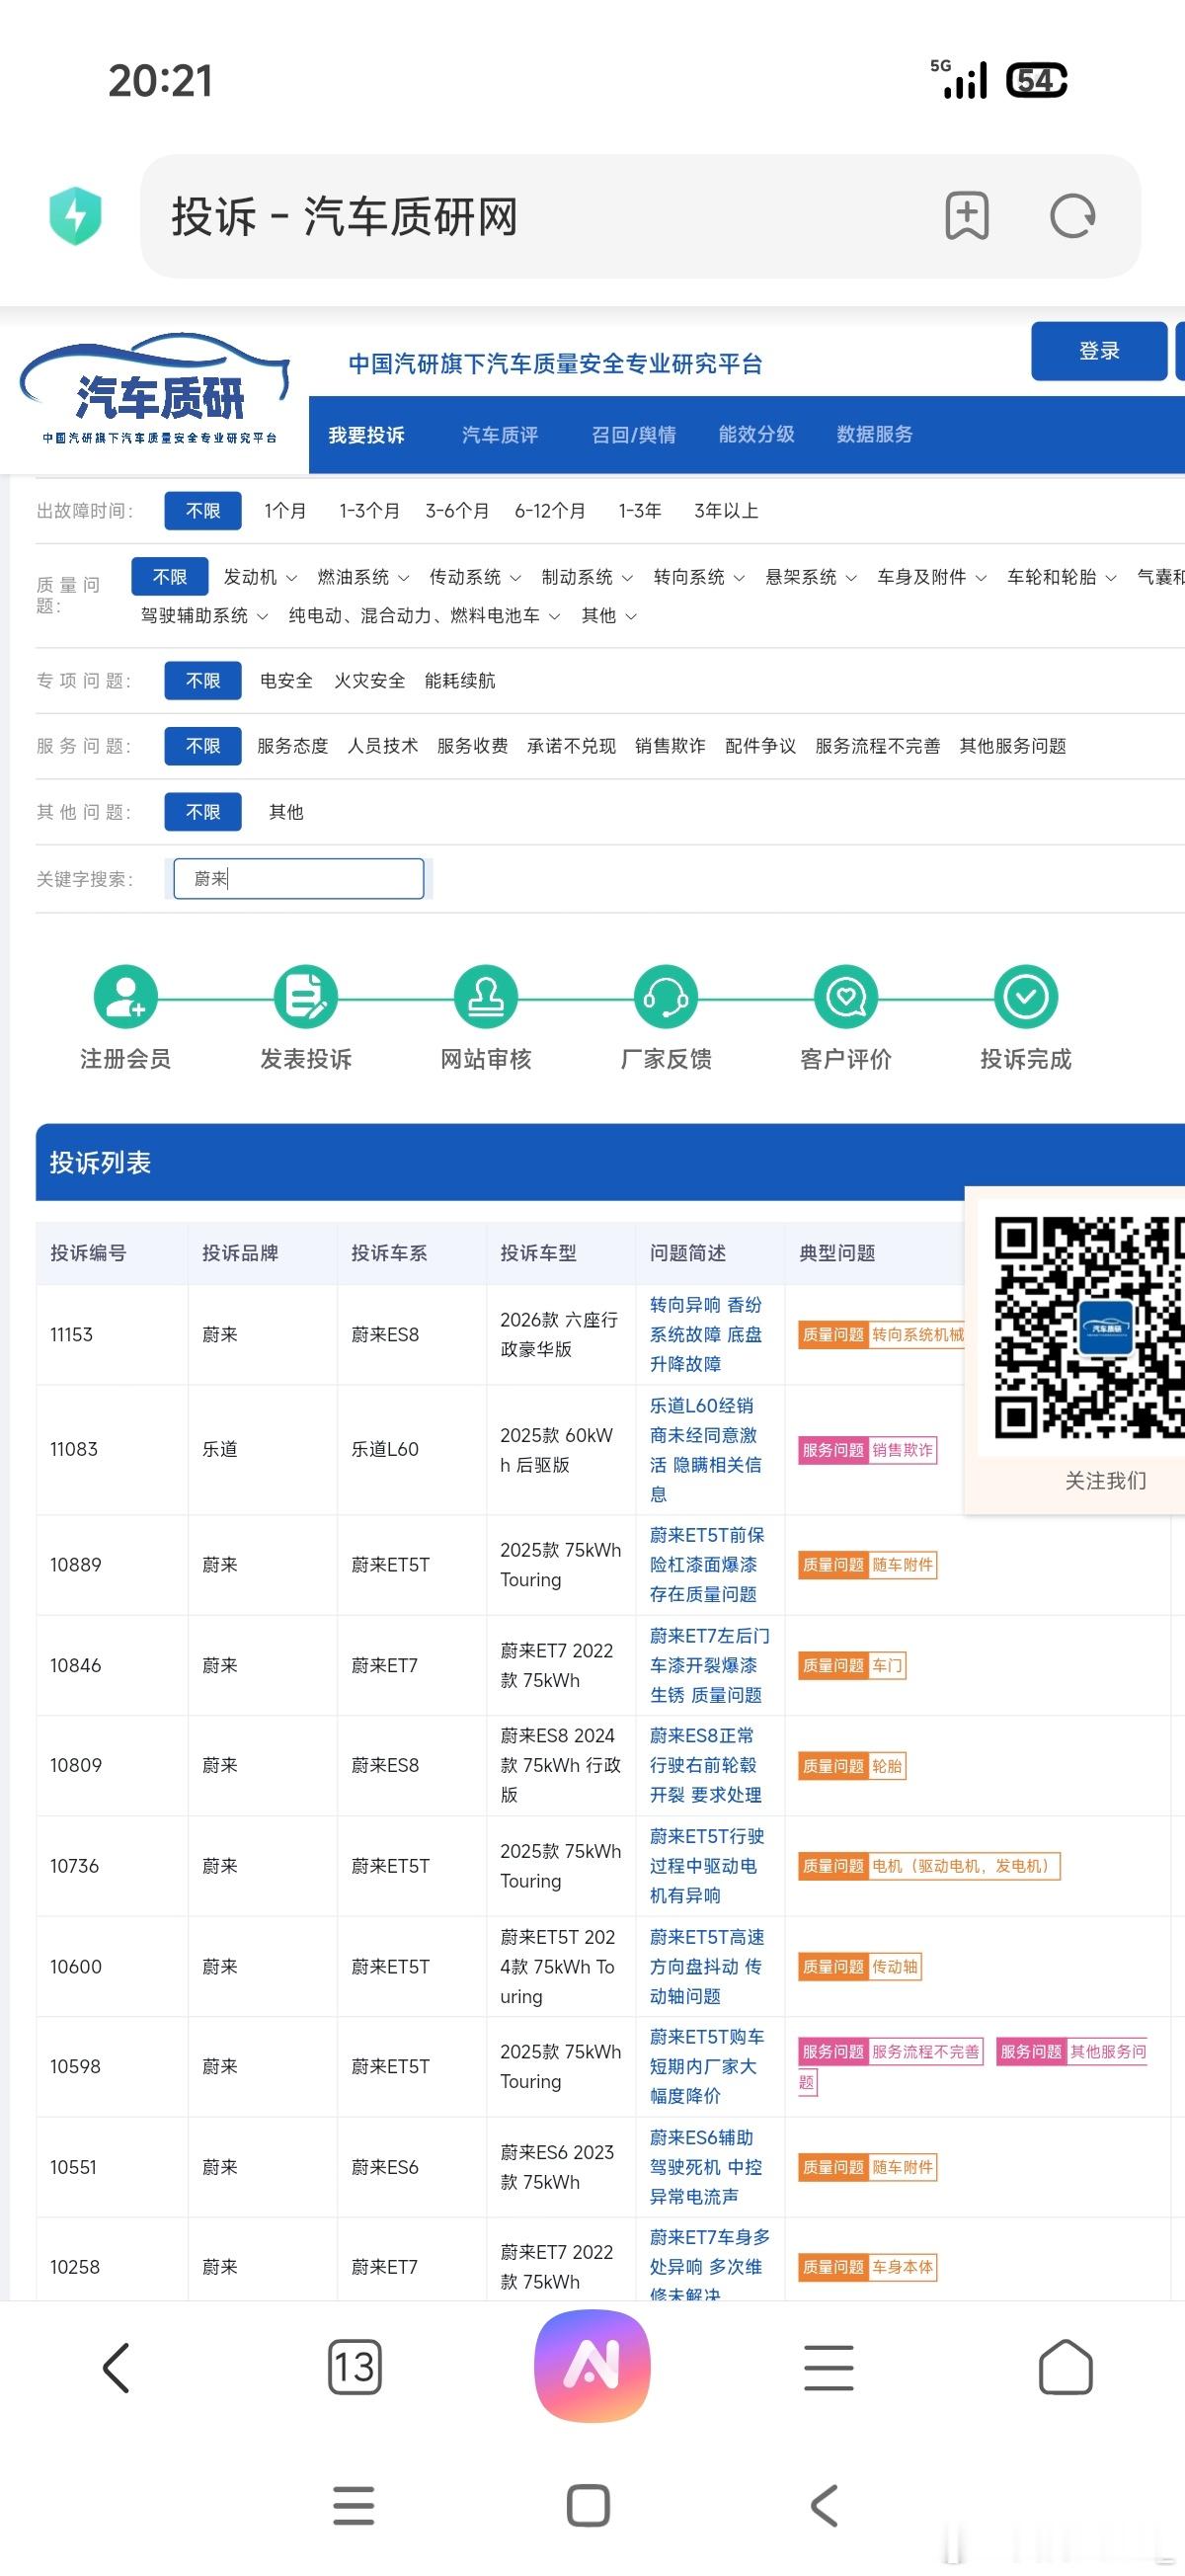Launch the AI assistant button
The image size is (1185, 2576).
point(592,2366)
